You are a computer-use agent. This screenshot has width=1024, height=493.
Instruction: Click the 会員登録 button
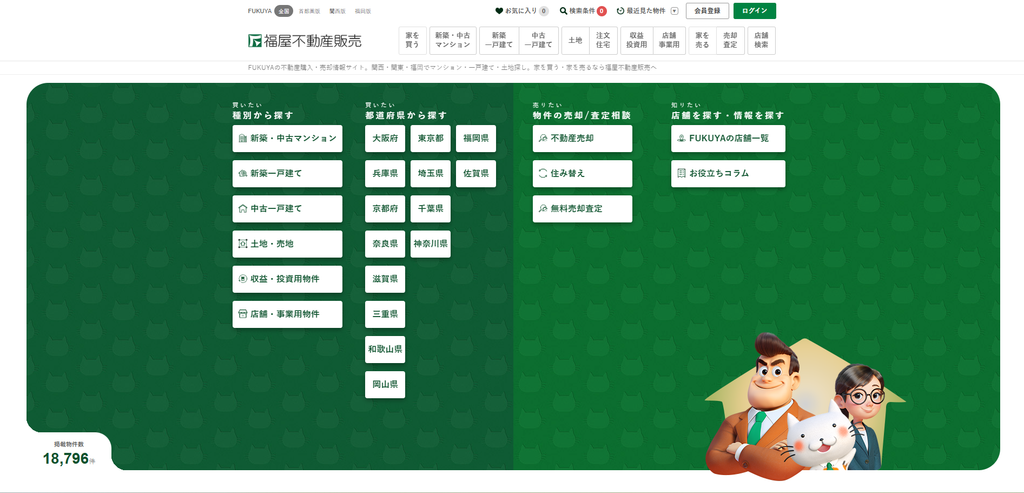pyautogui.click(x=707, y=11)
